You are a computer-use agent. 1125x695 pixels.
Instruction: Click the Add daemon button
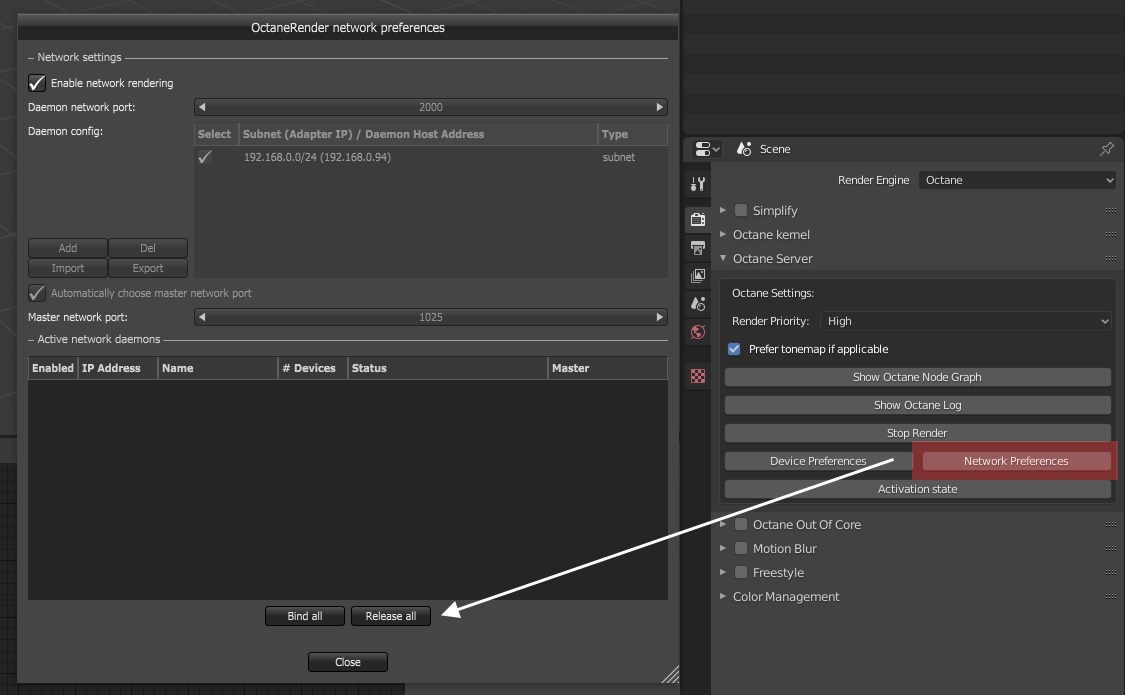pyautogui.click(x=68, y=248)
